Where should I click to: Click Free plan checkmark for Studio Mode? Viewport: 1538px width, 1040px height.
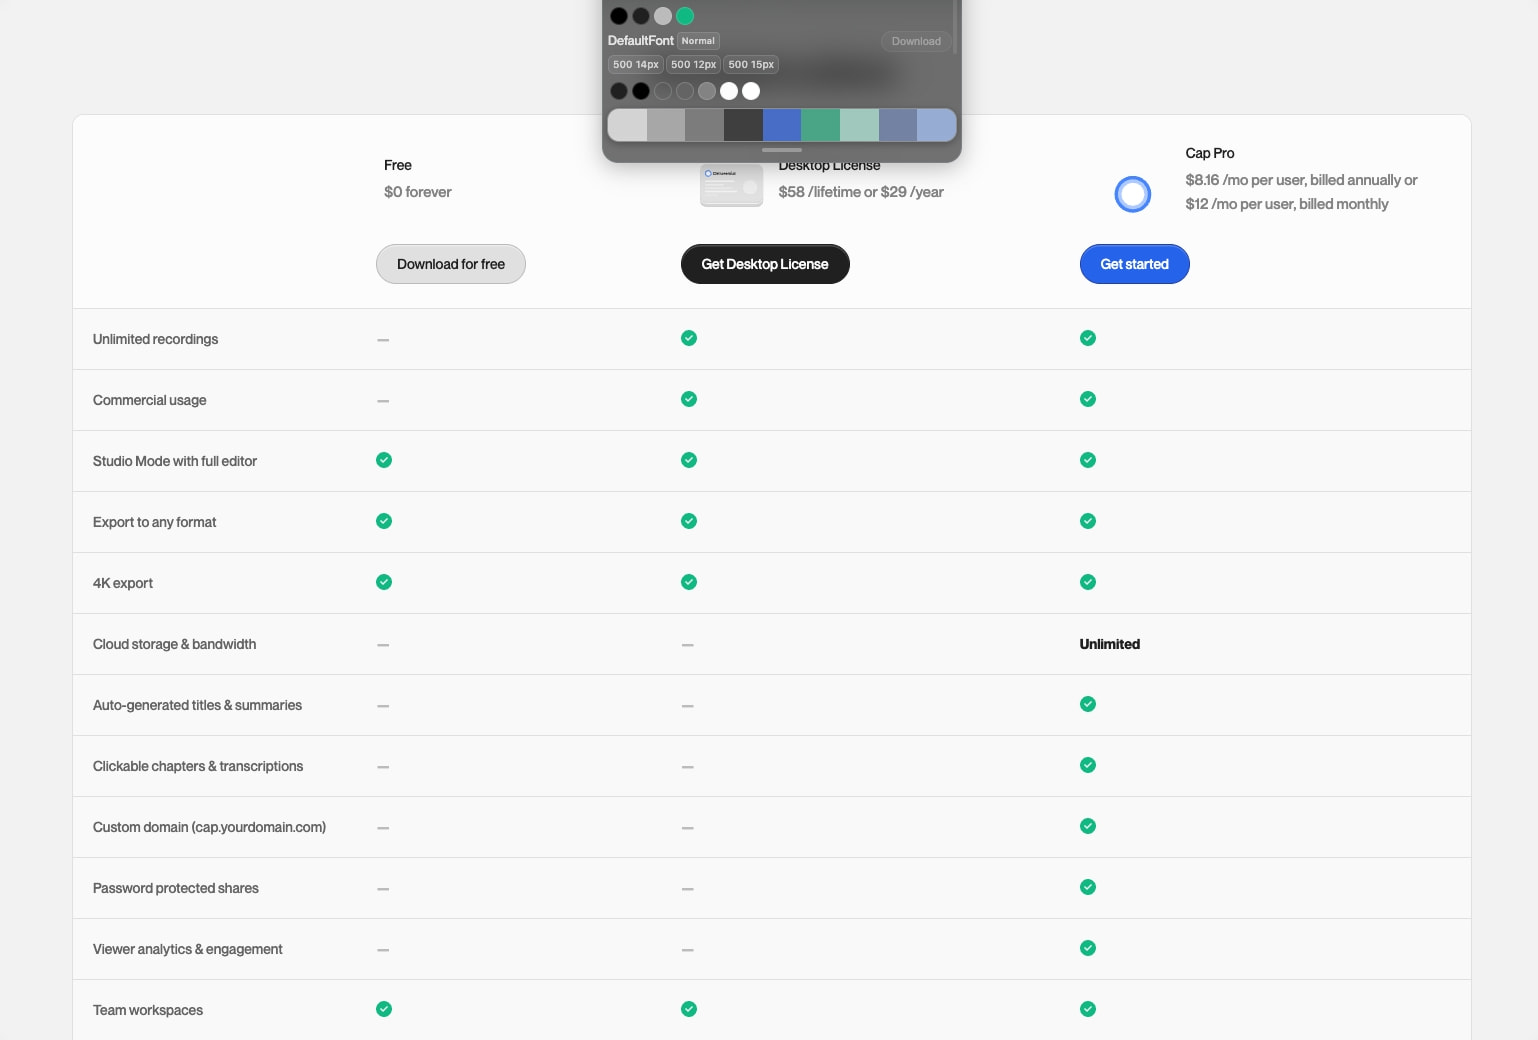pos(384,460)
